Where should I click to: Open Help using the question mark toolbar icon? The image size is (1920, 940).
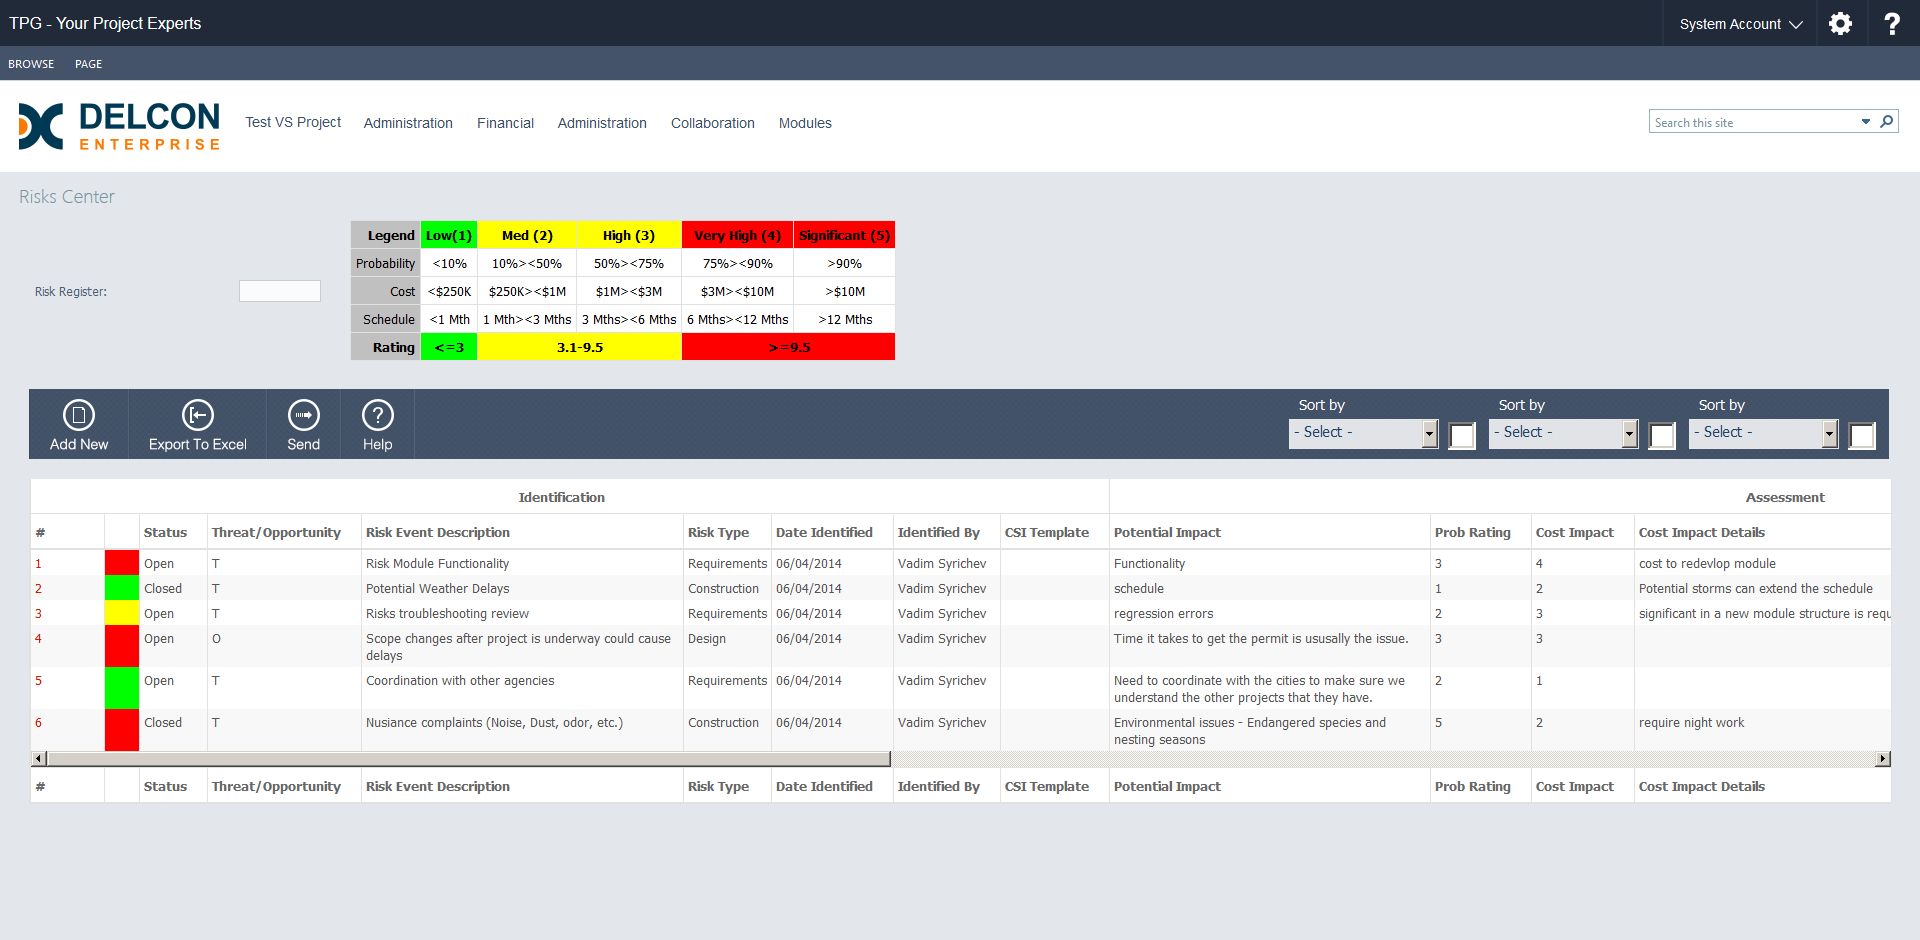tap(377, 423)
